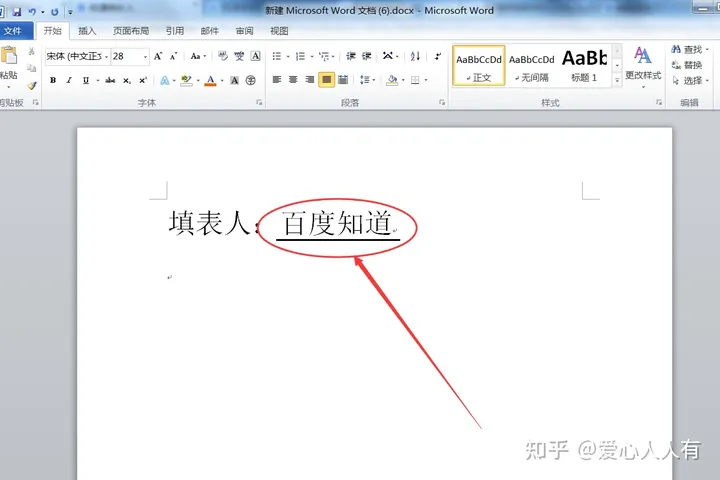The image size is (720, 480).
Task: Open the font size dropdown showing 28
Action: pyautogui.click(x=145, y=56)
